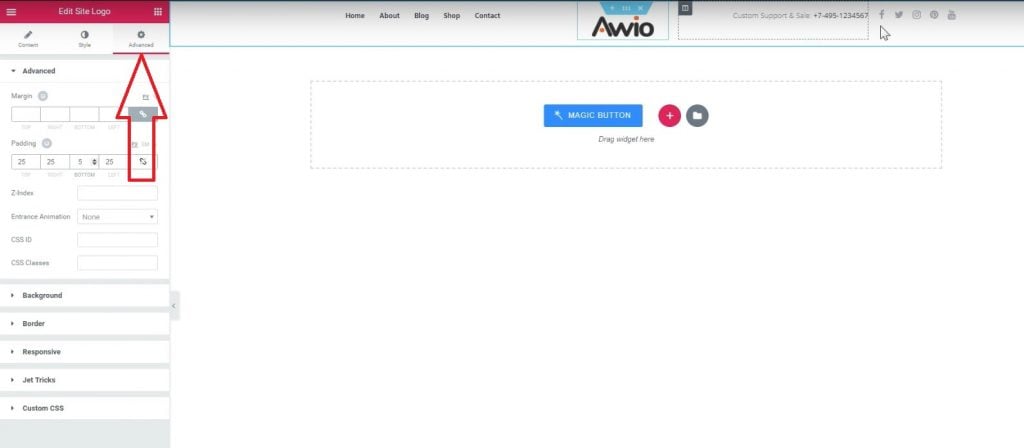Image resolution: width=1024 pixels, height=448 pixels.
Task: Toggle the linked margin values button
Action: (143, 114)
